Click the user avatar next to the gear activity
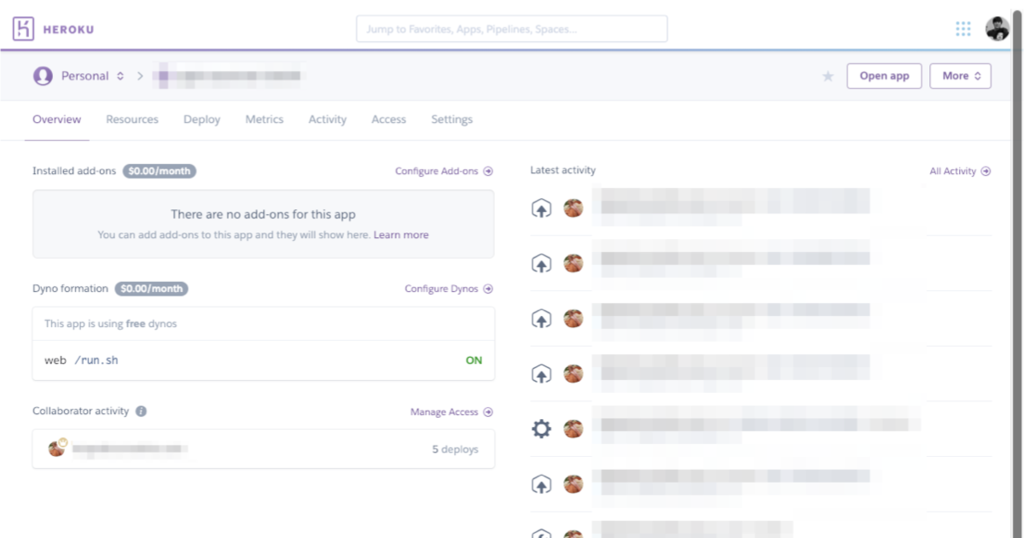The width and height of the screenshot is (1024, 538). [x=573, y=429]
